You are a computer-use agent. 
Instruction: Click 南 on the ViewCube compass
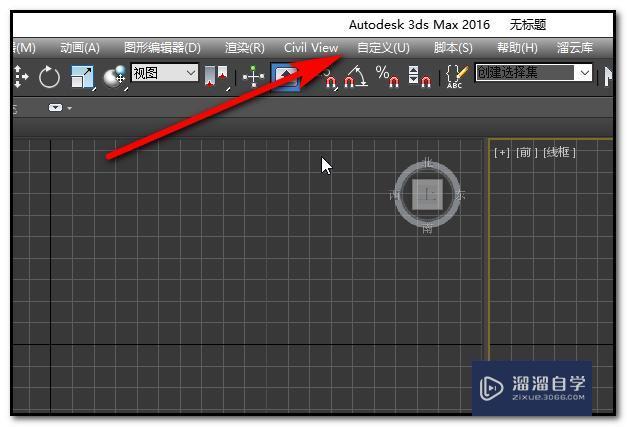coord(427,229)
